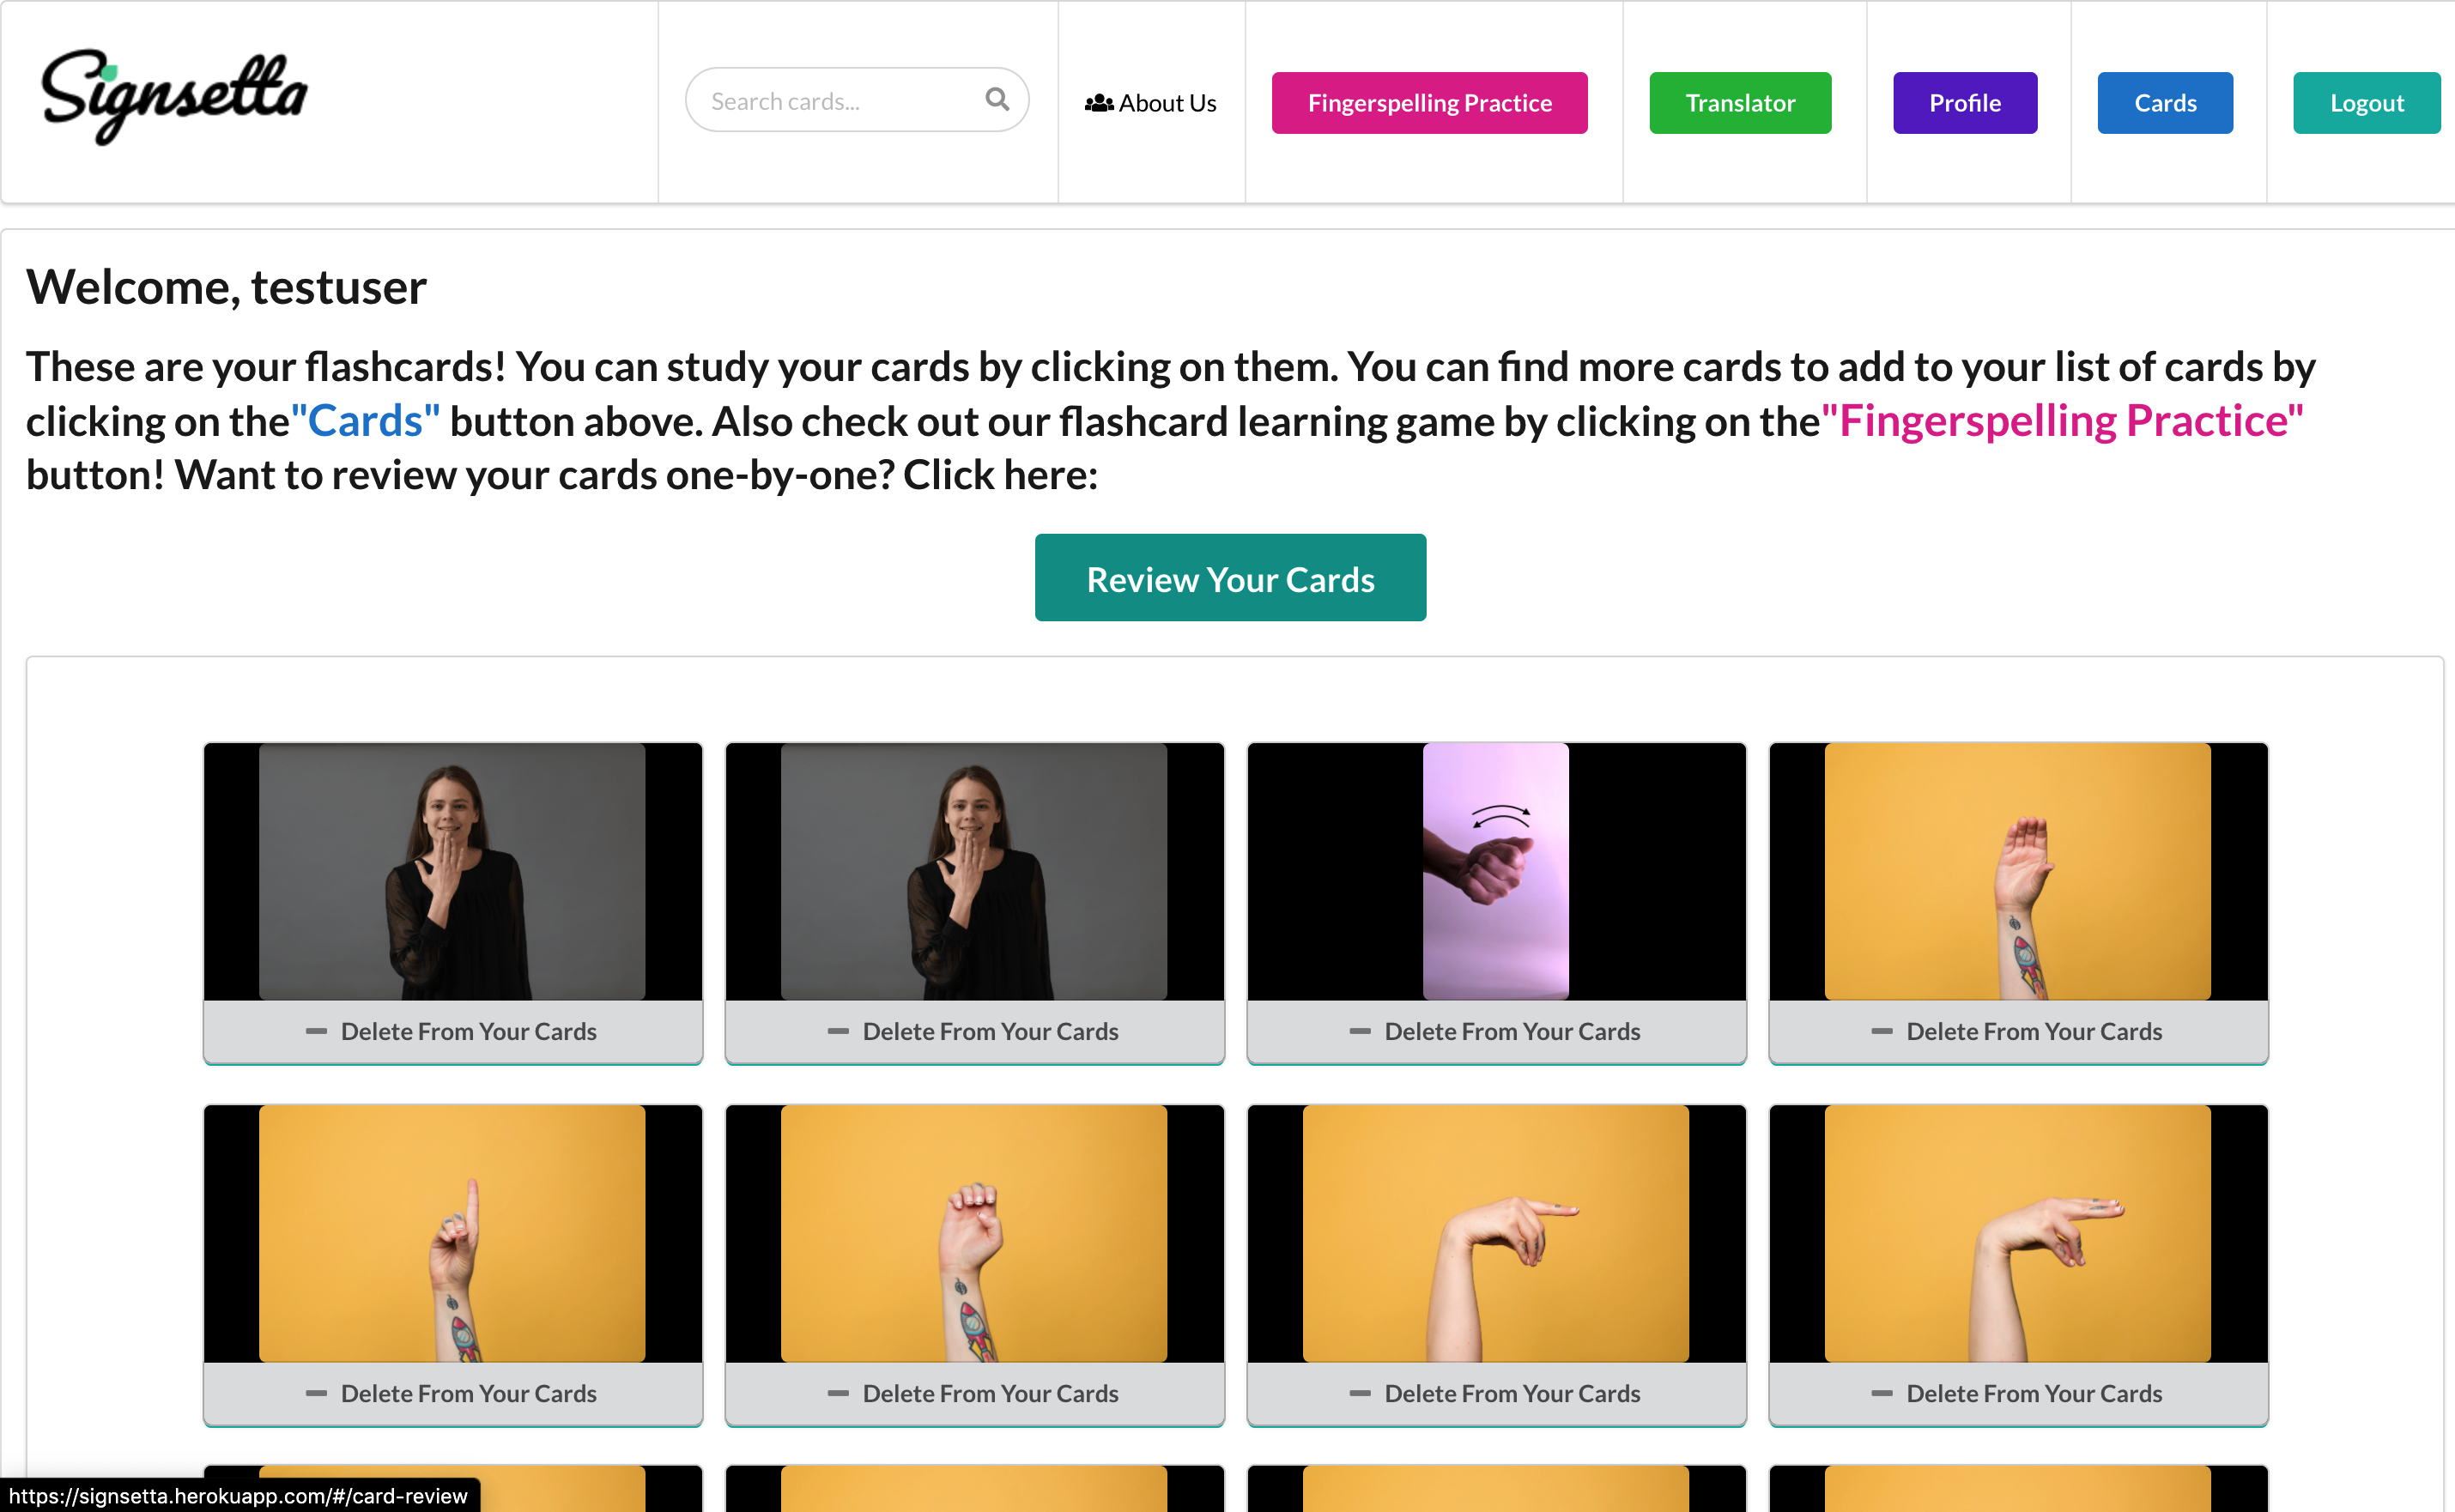Click Review Your Cards button
Screen dimensions: 2455x1512
[x=1230, y=578]
